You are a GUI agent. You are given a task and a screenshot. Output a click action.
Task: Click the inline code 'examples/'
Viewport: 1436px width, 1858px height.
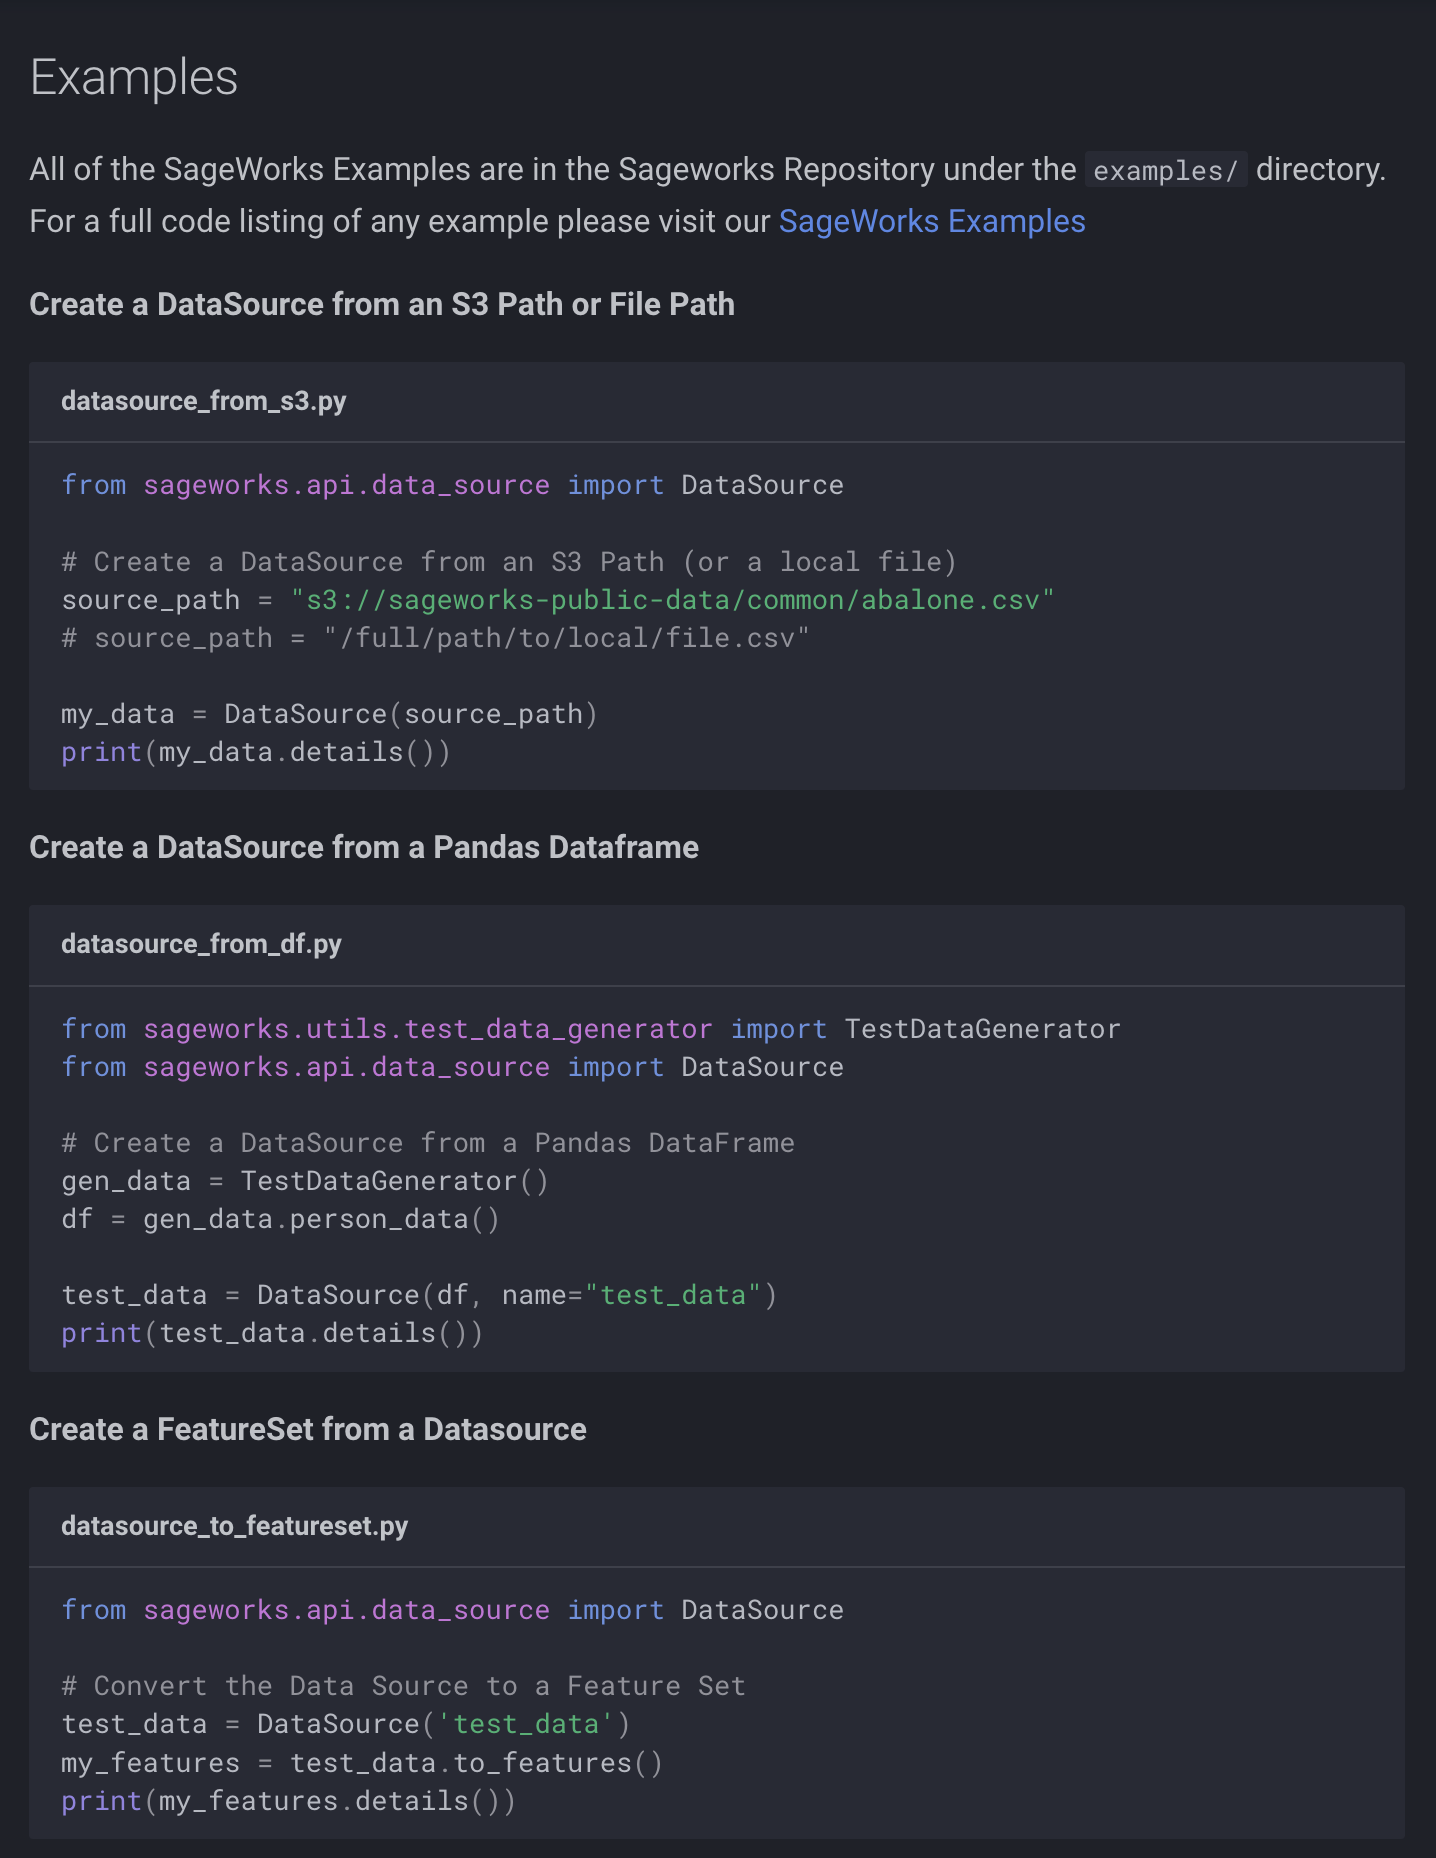pos(1166,170)
